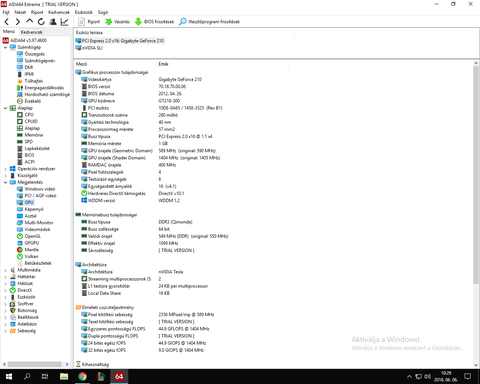The image size is (480, 384).
Task: Collapse the Megjelenítés tree node
Action: (5, 182)
